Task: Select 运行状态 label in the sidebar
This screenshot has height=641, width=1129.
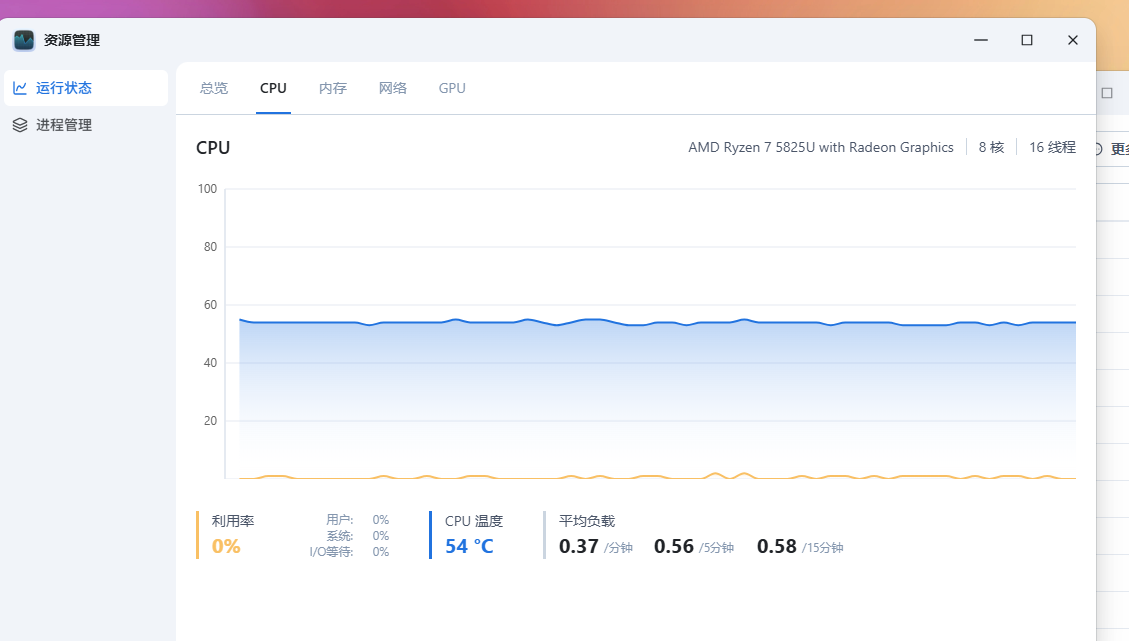Action: [x=64, y=88]
